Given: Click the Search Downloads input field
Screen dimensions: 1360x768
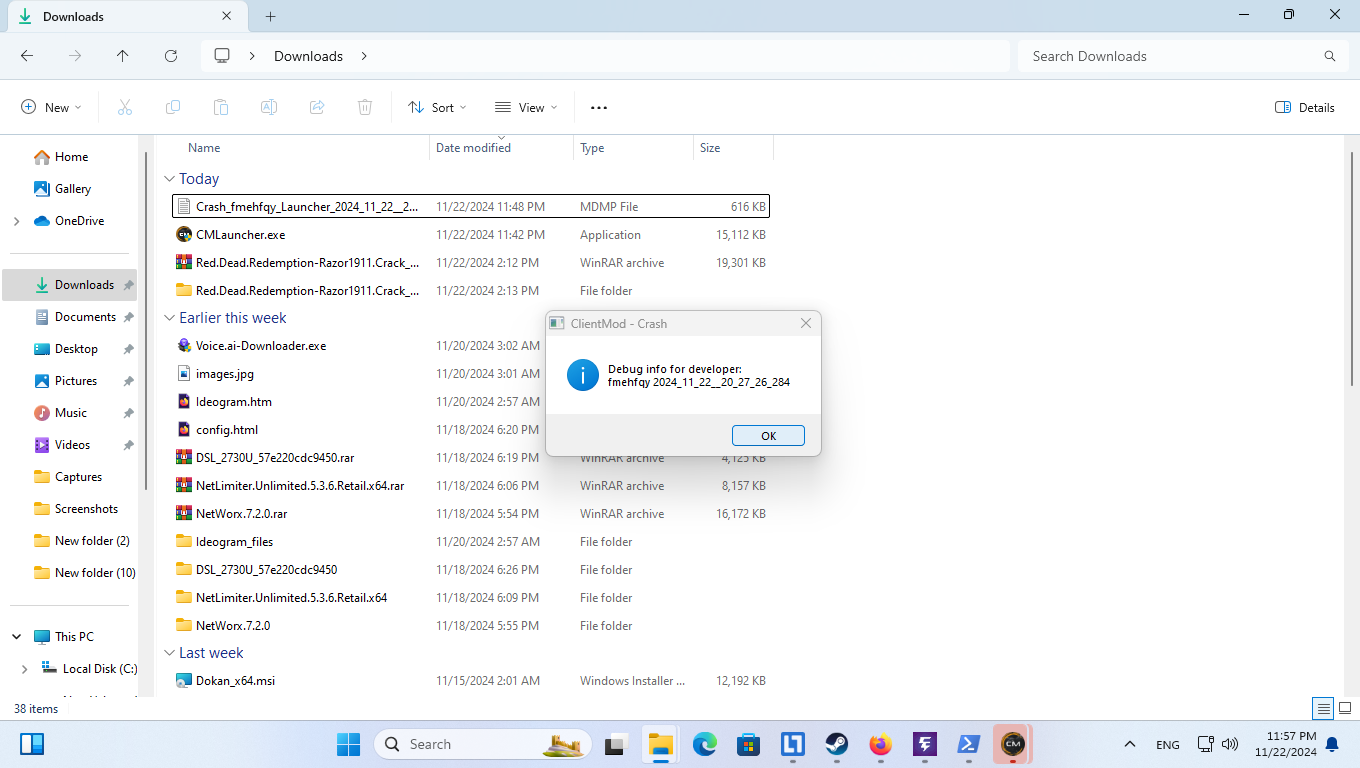Looking at the screenshot, I should point(1170,56).
